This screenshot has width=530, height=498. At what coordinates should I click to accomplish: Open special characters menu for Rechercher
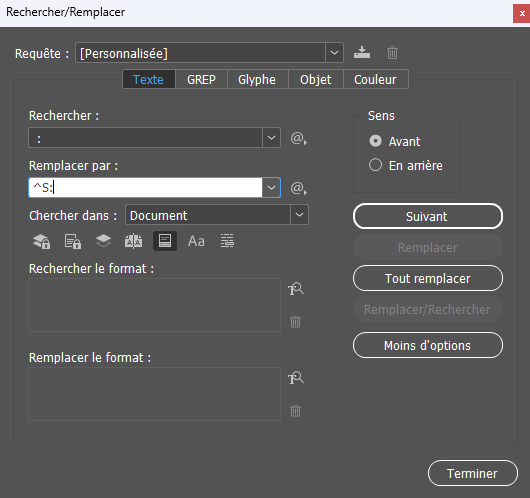click(x=298, y=138)
